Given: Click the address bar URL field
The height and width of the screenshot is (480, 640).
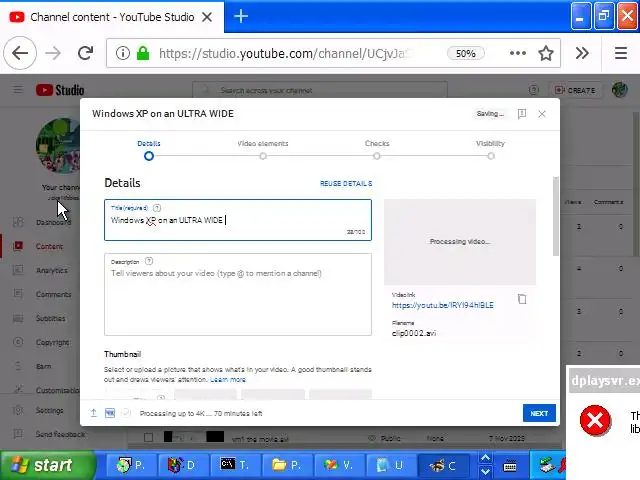Looking at the screenshot, I should tap(286, 53).
